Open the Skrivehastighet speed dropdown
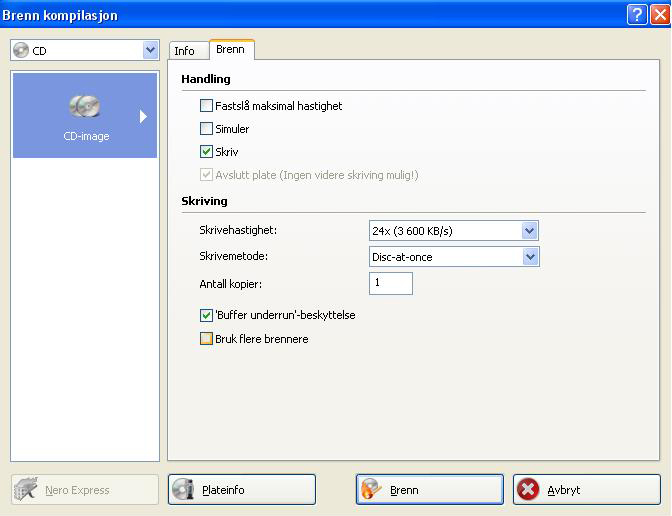672x516 pixels. point(530,231)
